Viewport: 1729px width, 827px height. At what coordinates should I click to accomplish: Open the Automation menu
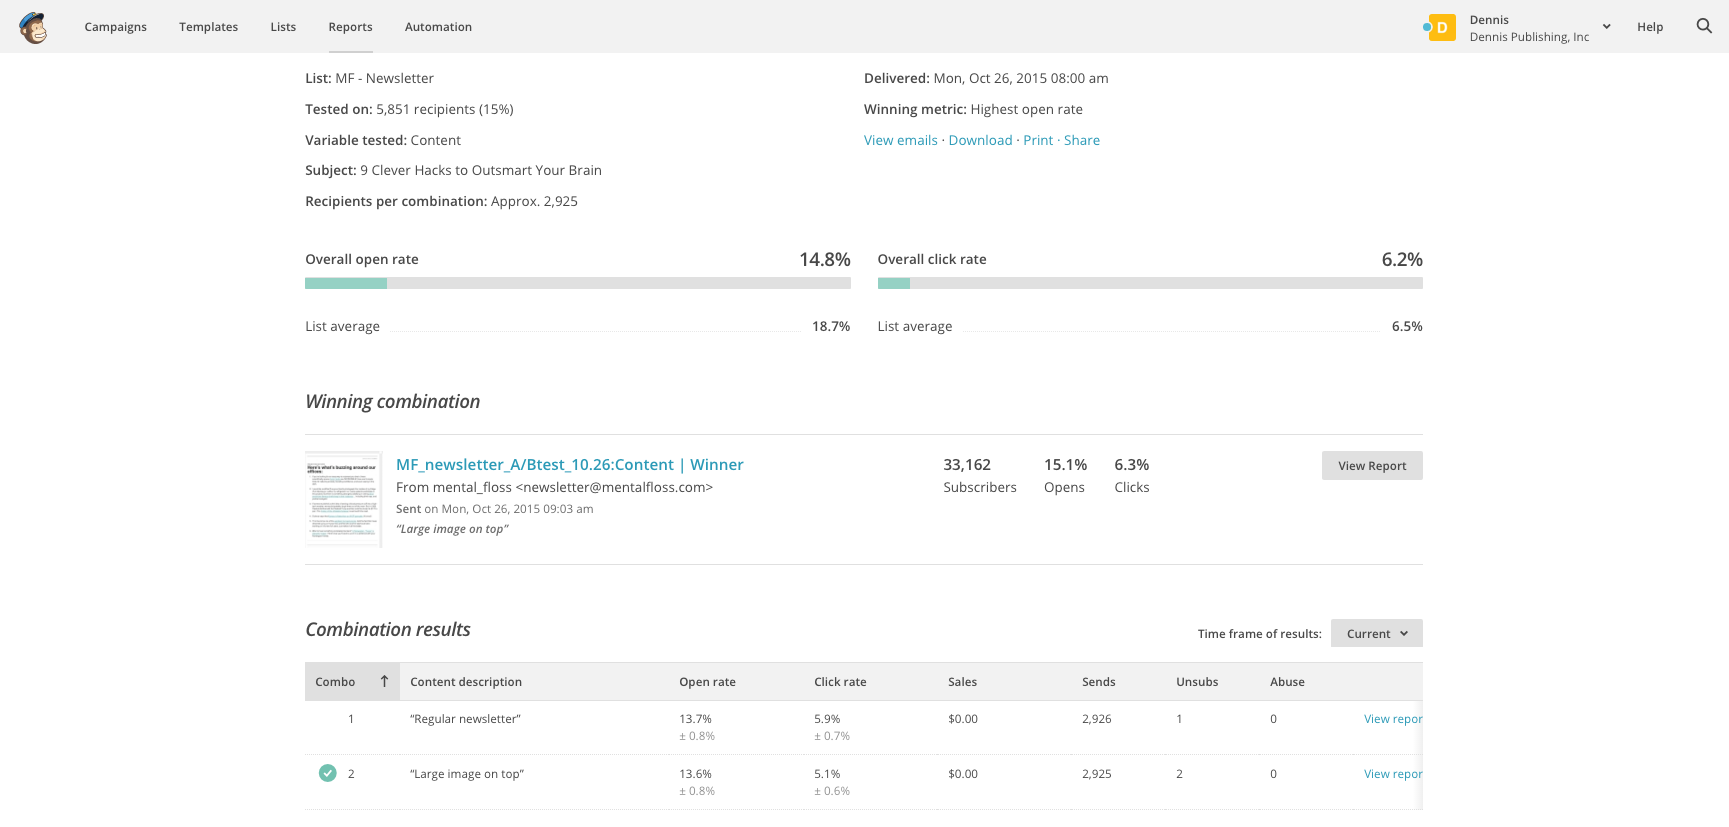click(x=438, y=27)
